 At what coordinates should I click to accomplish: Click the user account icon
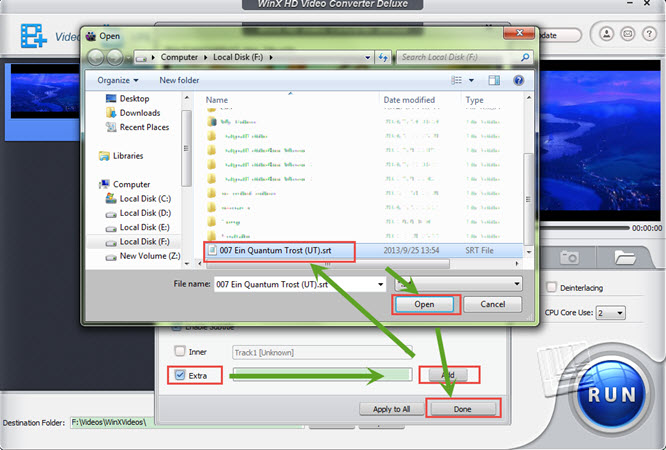point(608,34)
